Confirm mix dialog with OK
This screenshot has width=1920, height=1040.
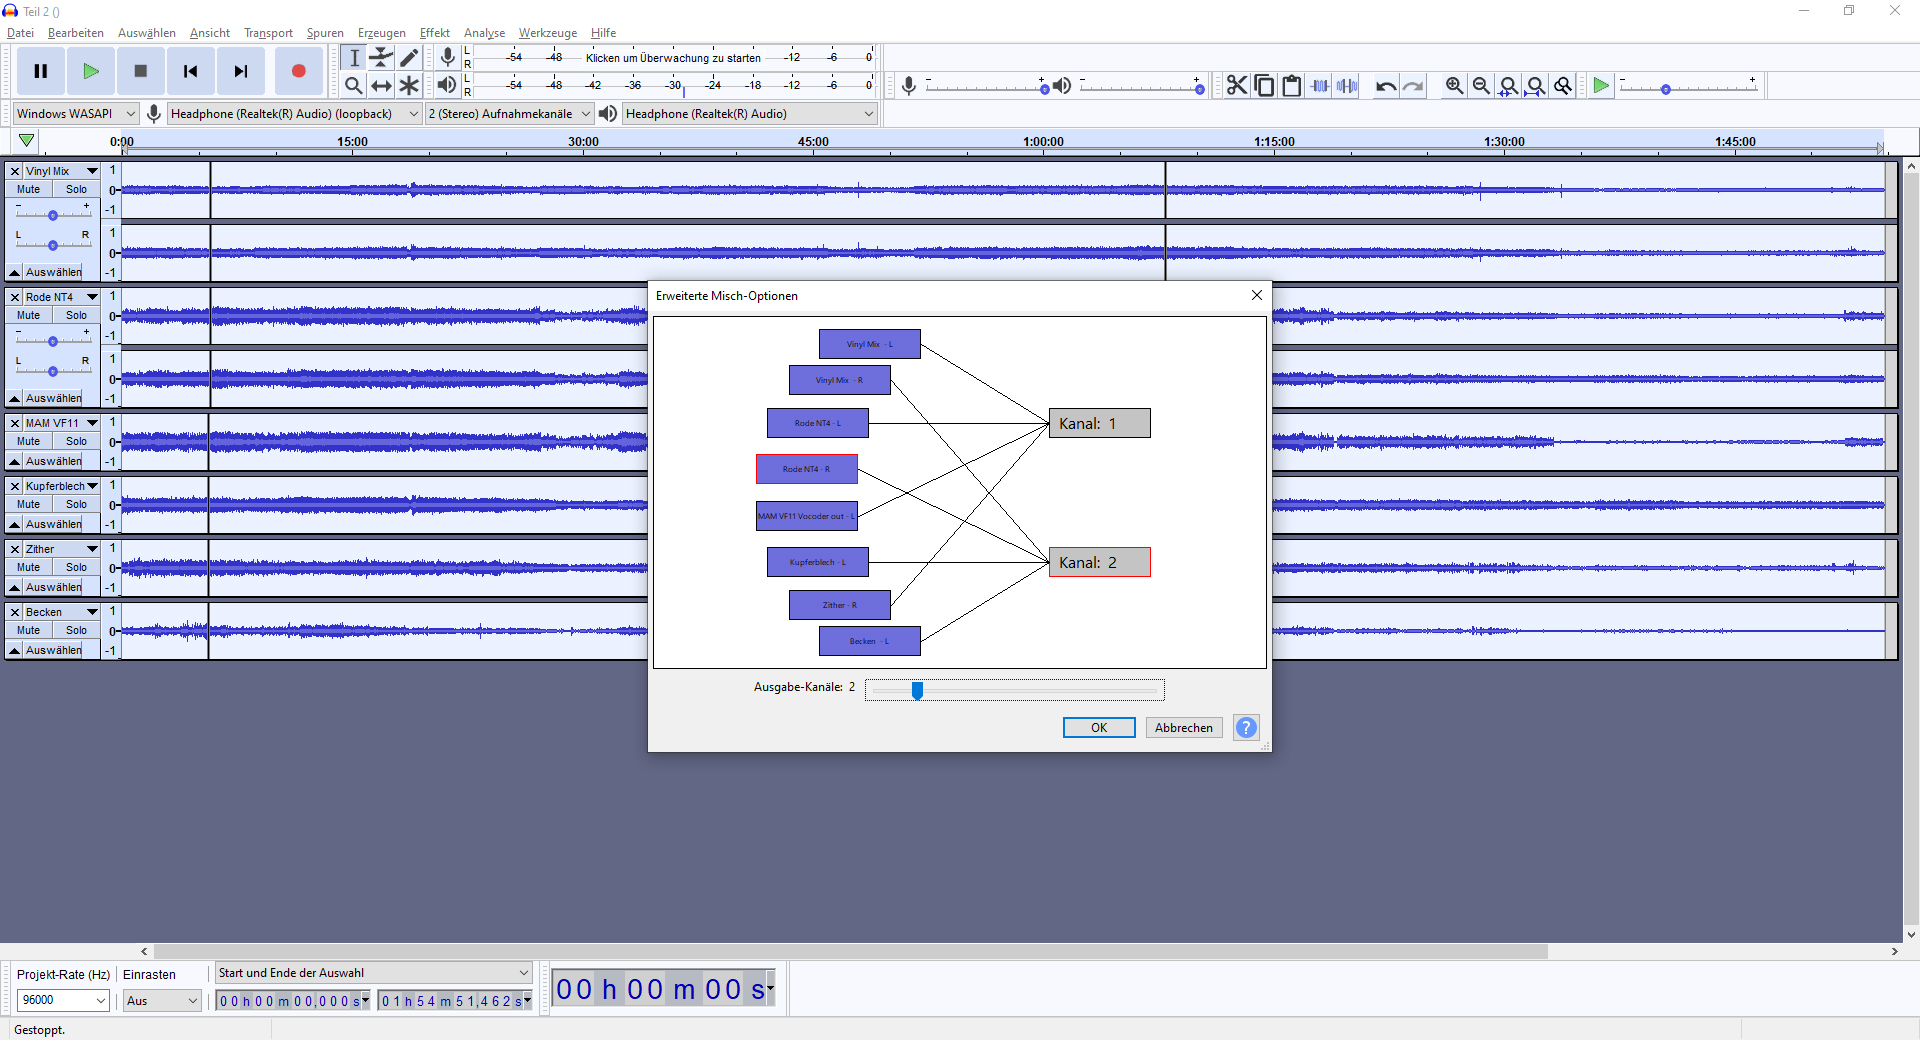point(1098,728)
